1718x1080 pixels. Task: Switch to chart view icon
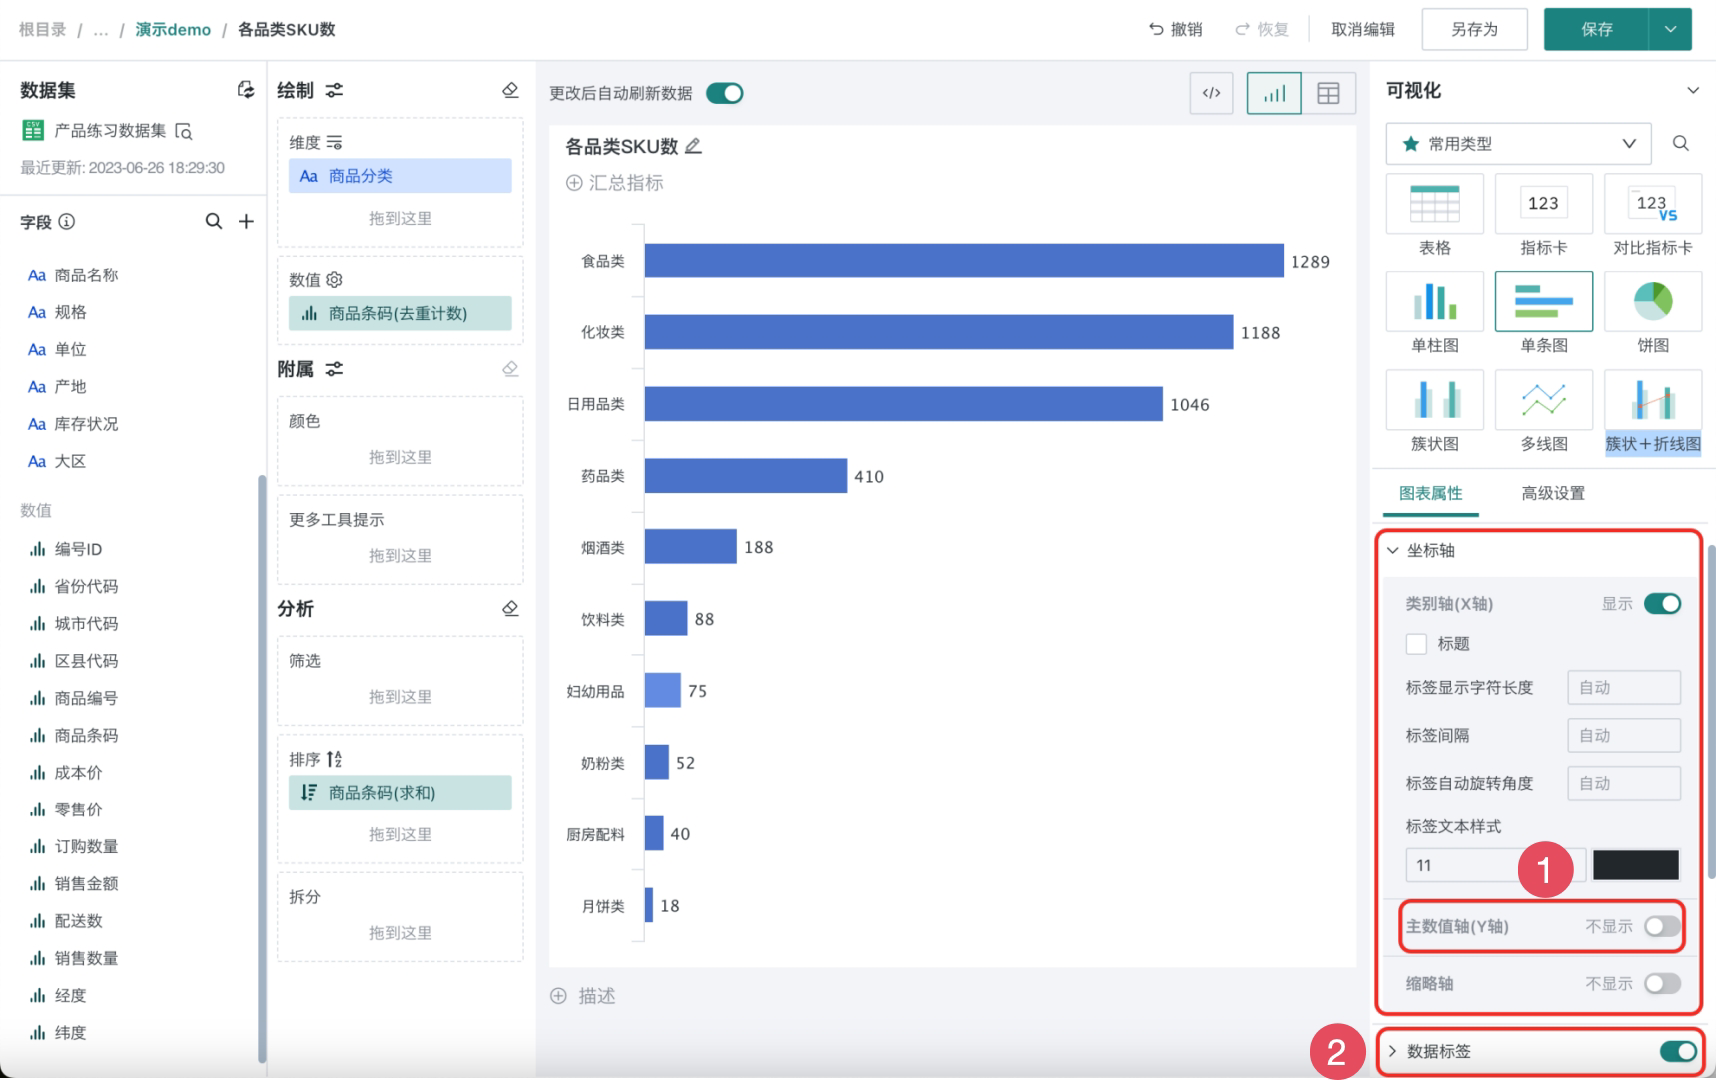point(1274,93)
